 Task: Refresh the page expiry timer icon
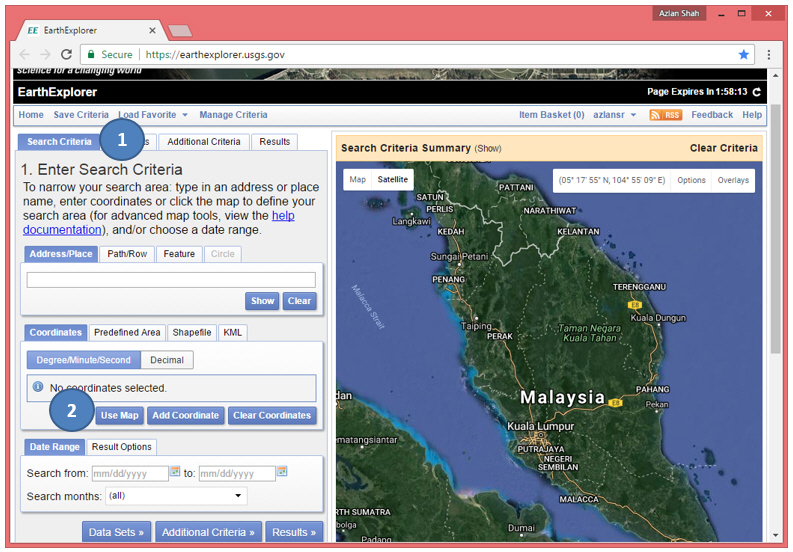click(x=757, y=92)
